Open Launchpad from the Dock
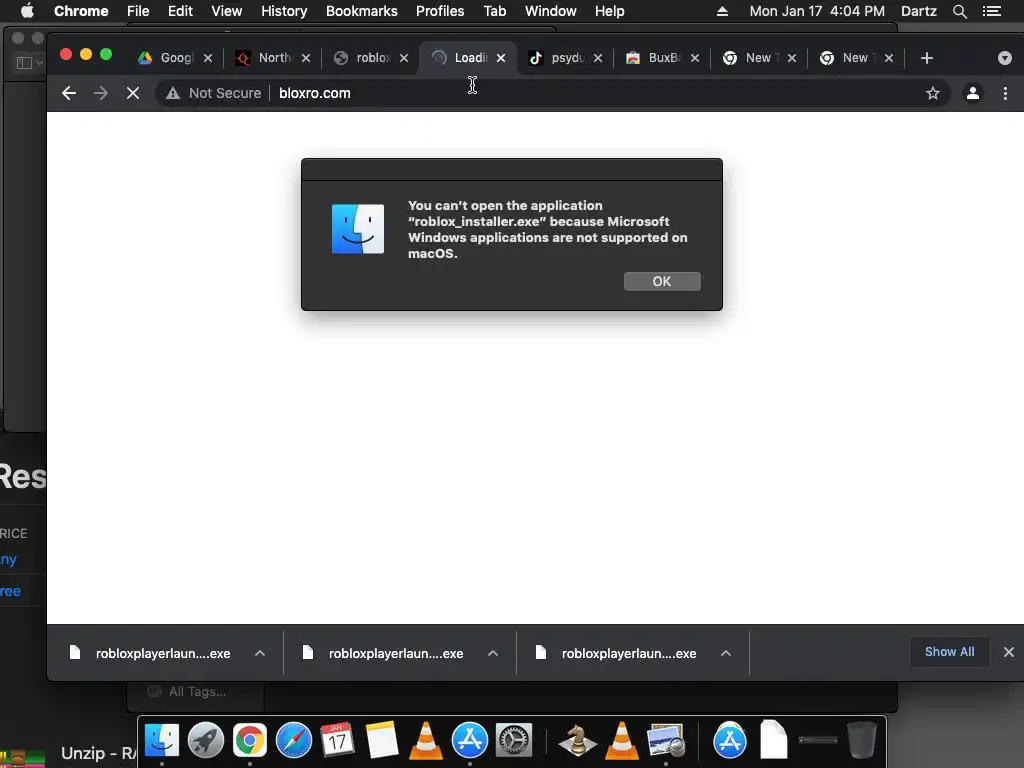This screenshot has width=1024, height=768. tap(206, 741)
